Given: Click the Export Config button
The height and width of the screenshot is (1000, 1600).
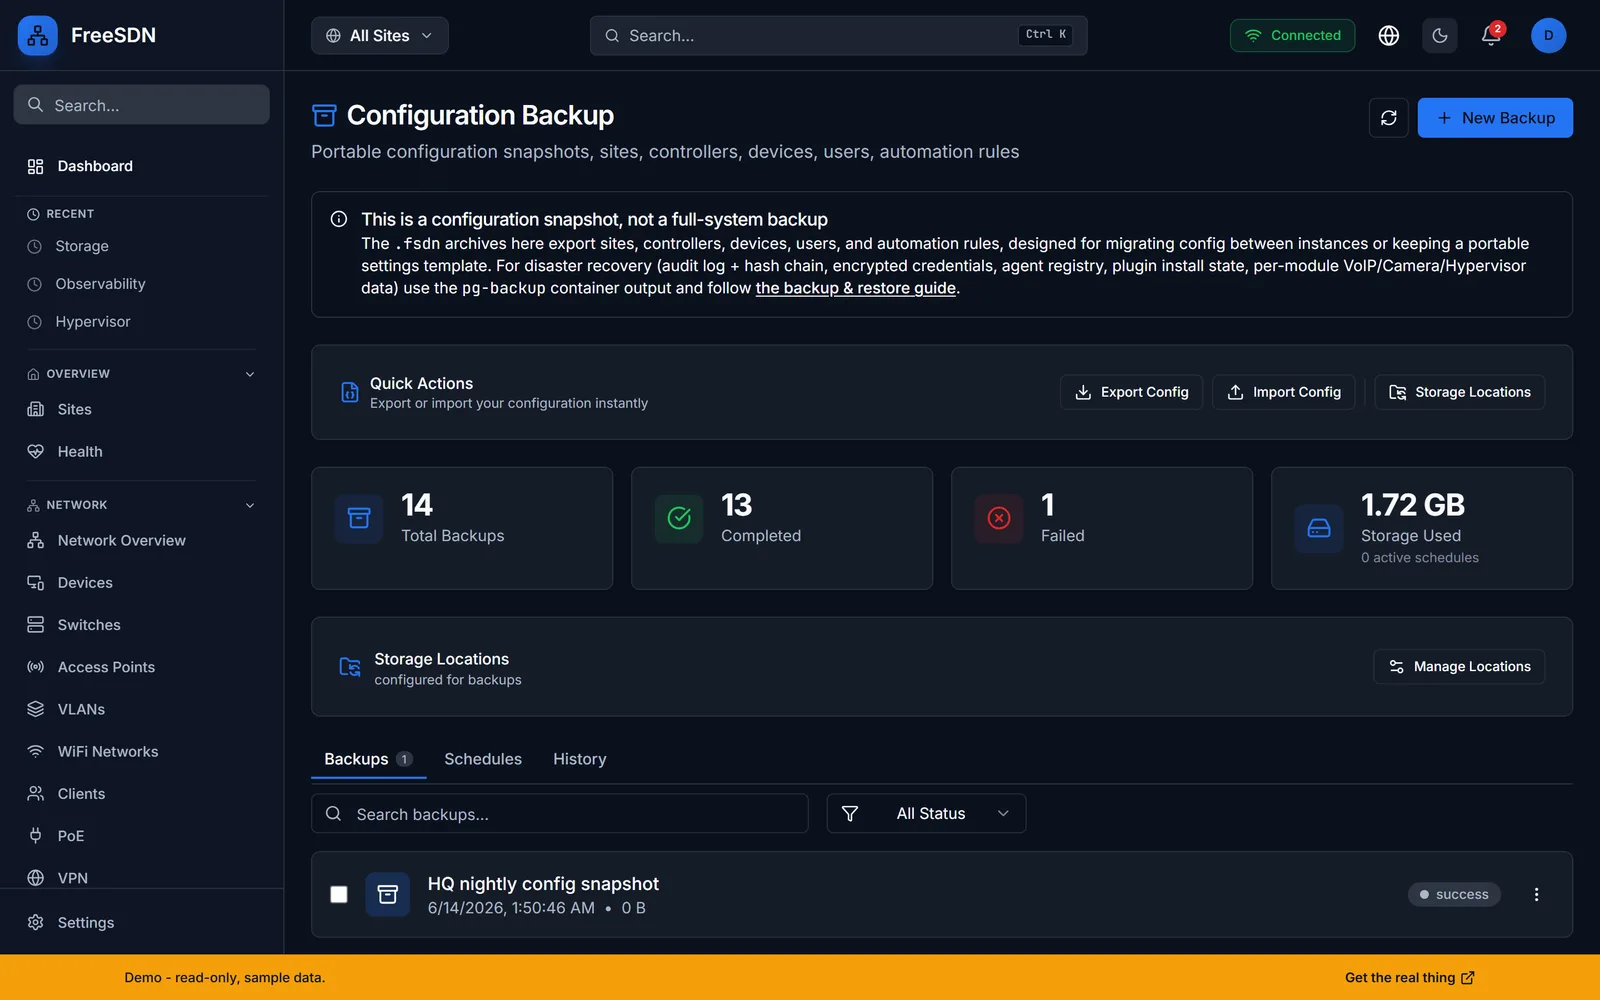Looking at the screenshot, I should tap(1131, 392).
